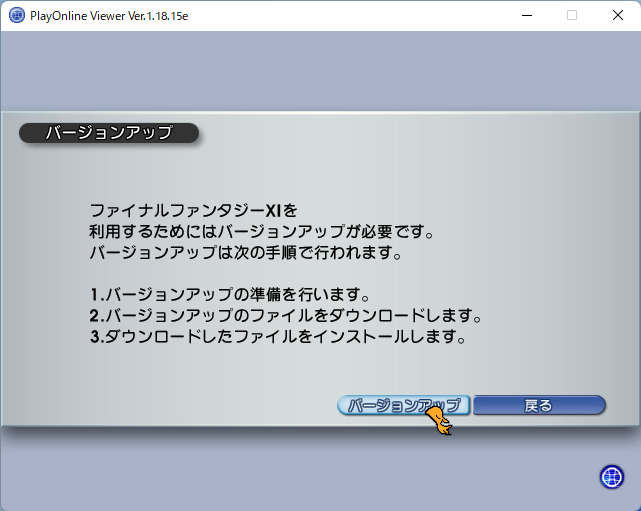Click the PlayOnline Viewer Ver.1.18.15e title text
Viewport: 641px width, 511px height.
click(109, 16)
